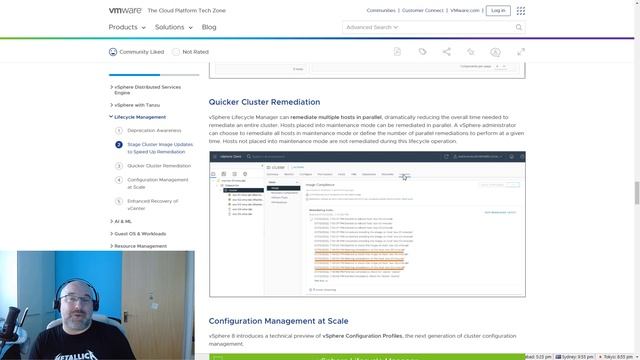Expand the Resource Management section
640x360 pixels.
pyautogui.click(x=138, y=246)
